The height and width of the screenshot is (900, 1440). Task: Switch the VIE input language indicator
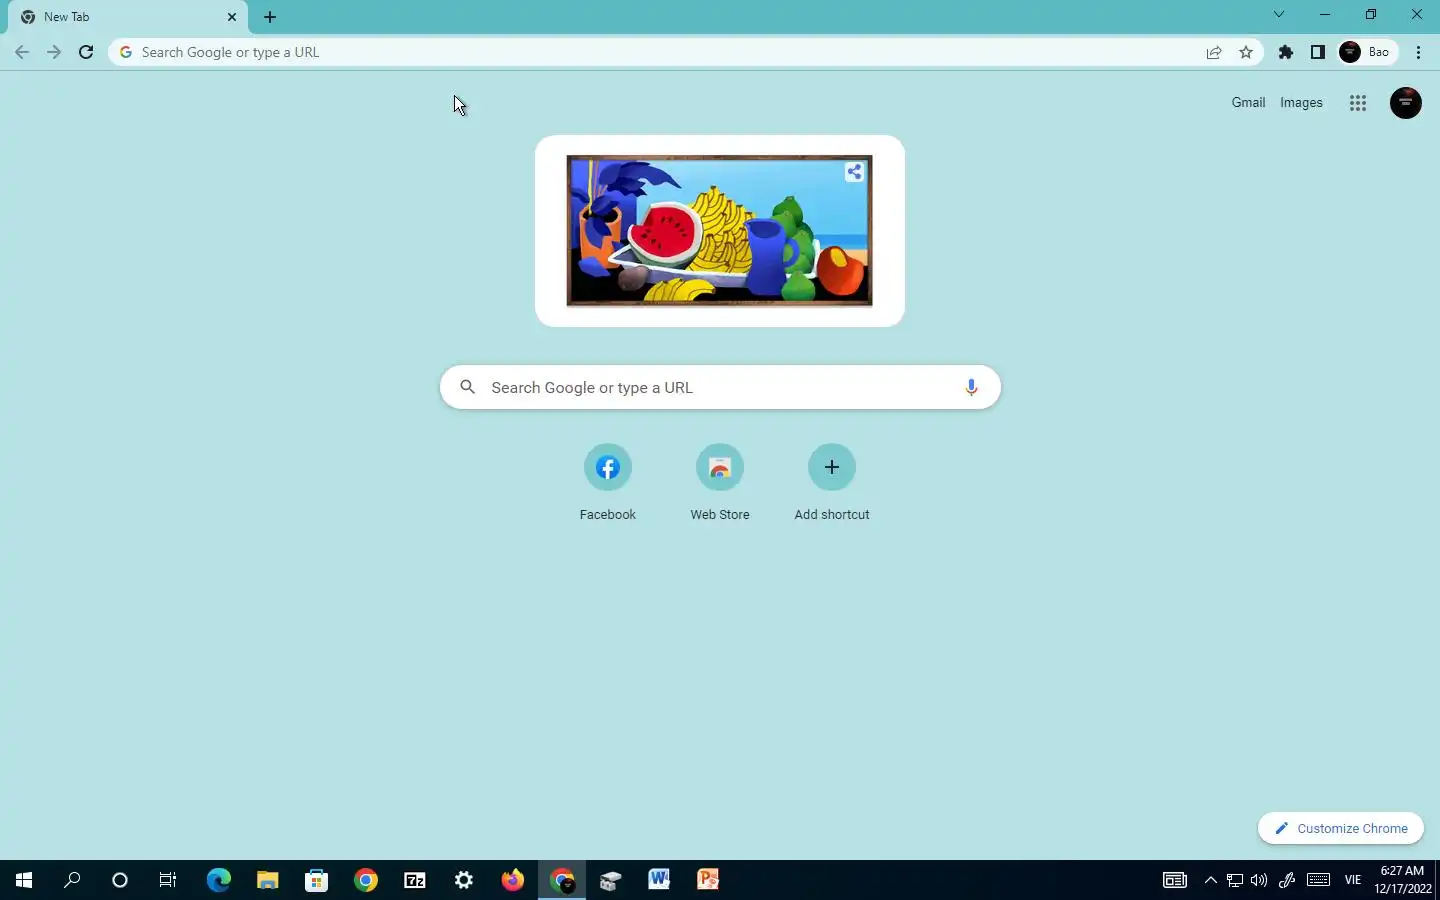click(1353, 880)
